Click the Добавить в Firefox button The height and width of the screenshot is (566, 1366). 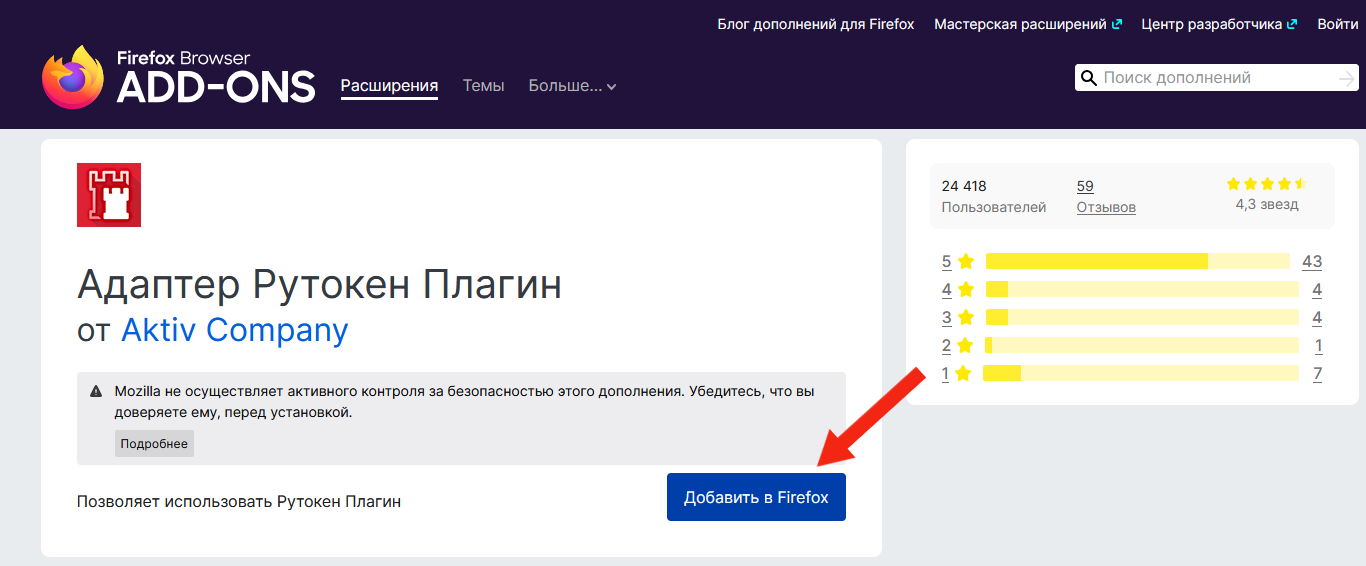(756, 497)
